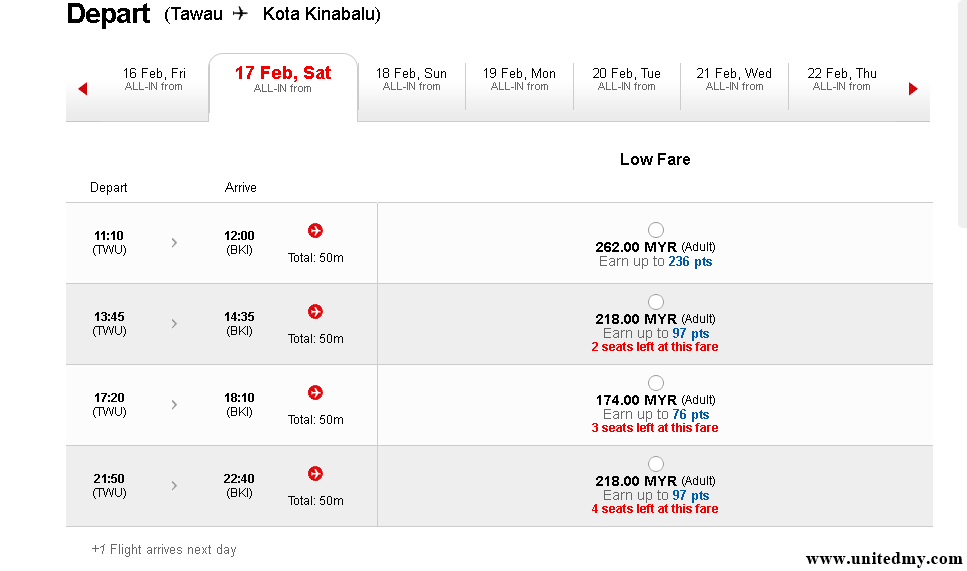The width and height of the screenshot is (967, 571).
Task: Click the chevron arrow in the 17:20 flight row
Action: (174, 404)
